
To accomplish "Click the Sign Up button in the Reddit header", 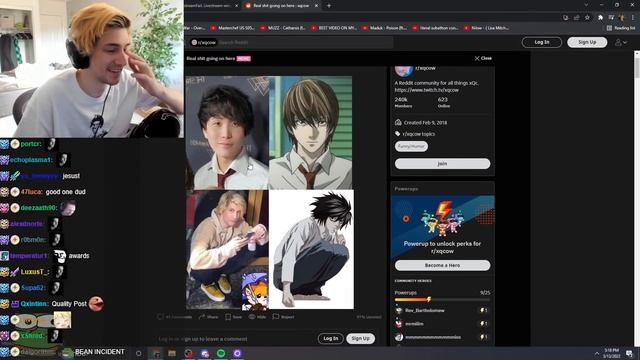I will point(587,42).
